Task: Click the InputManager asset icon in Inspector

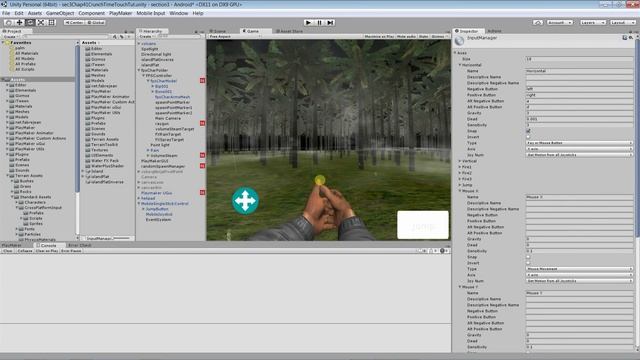Action: (x=460, y=40)
